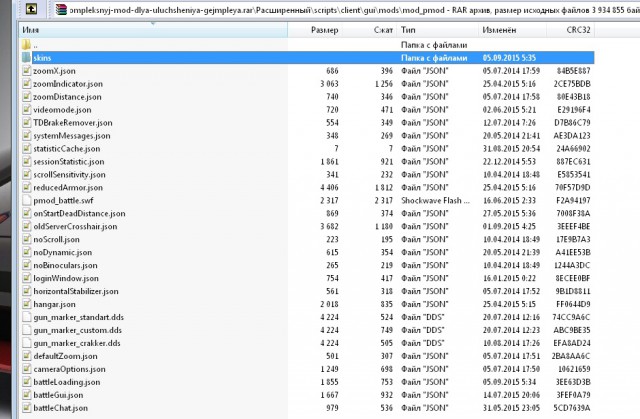Click the TDBrakeRemover.json file icon

pos(27,122)
